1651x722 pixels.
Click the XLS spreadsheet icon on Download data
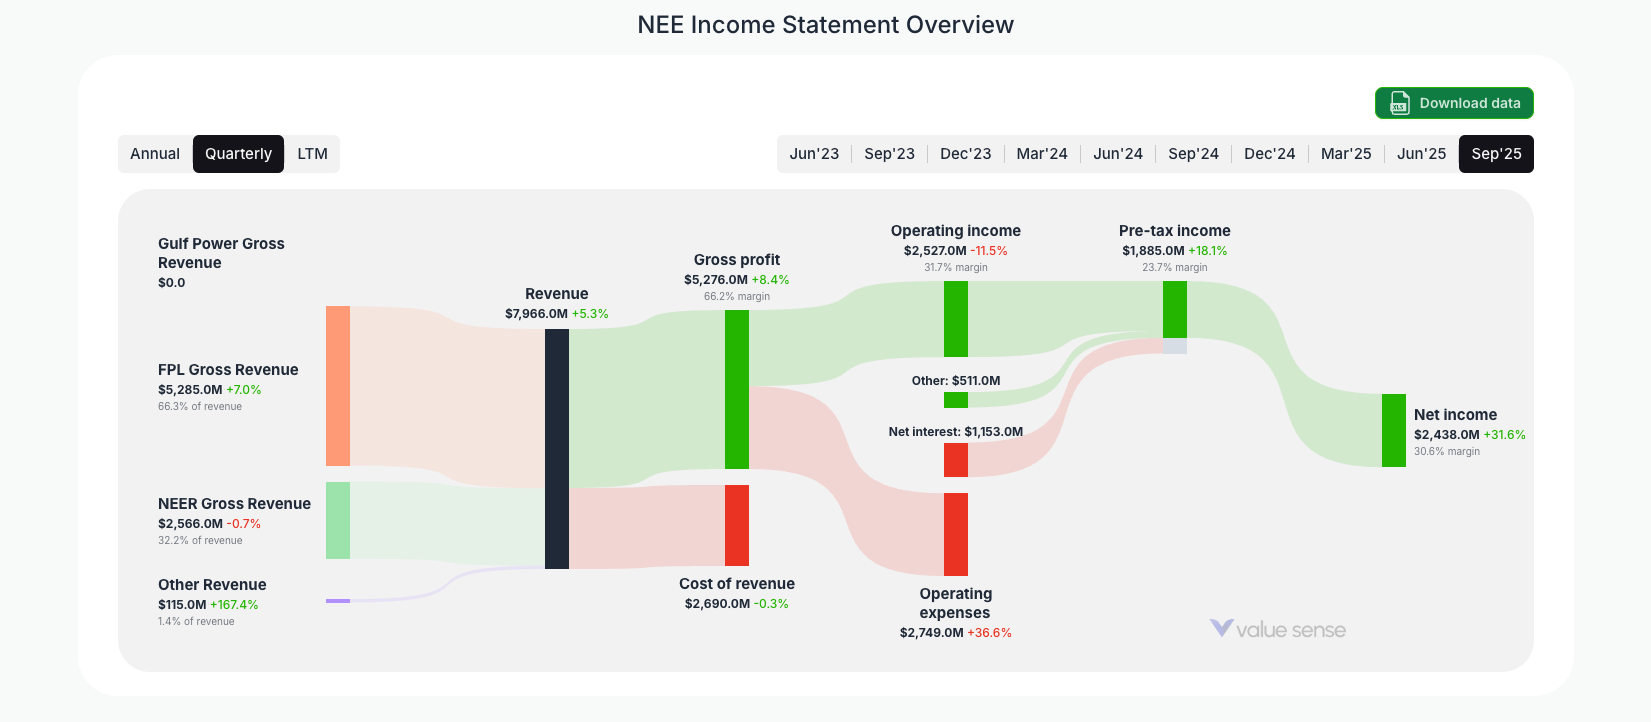click(1398, 103)
